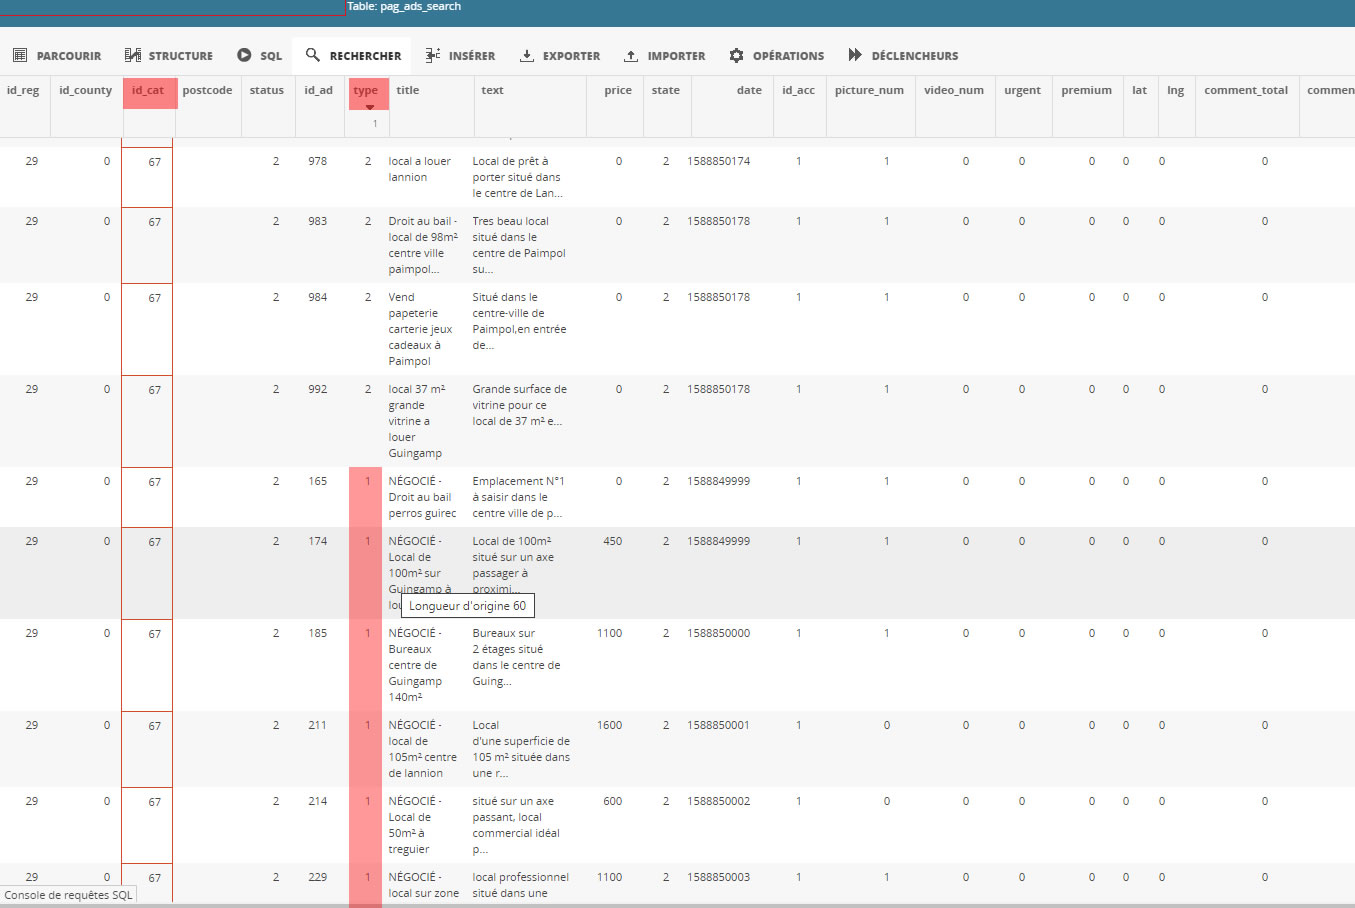Click the Déclencheurs fast-forward icon tab
Image resolution: width=1355 pixels, height=908 pixels.
(903, 56)
